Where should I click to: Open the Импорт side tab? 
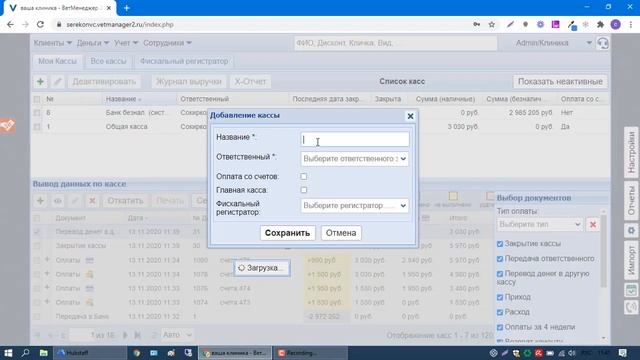631,260
